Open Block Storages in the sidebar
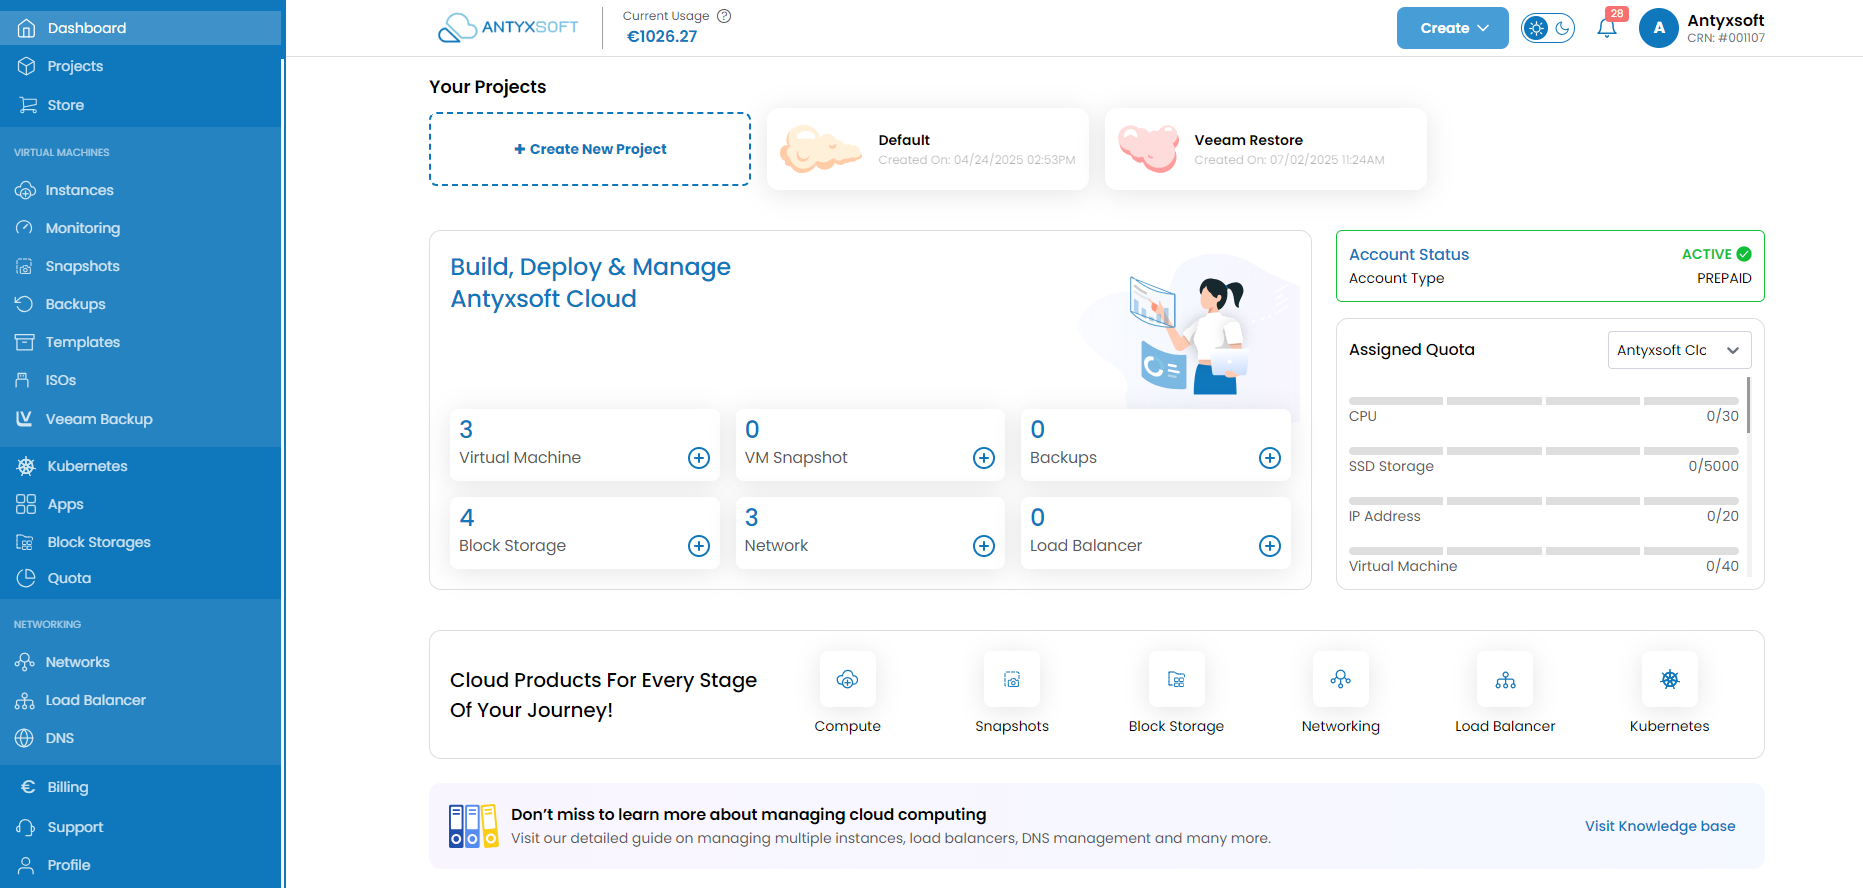 pos(140,542)
